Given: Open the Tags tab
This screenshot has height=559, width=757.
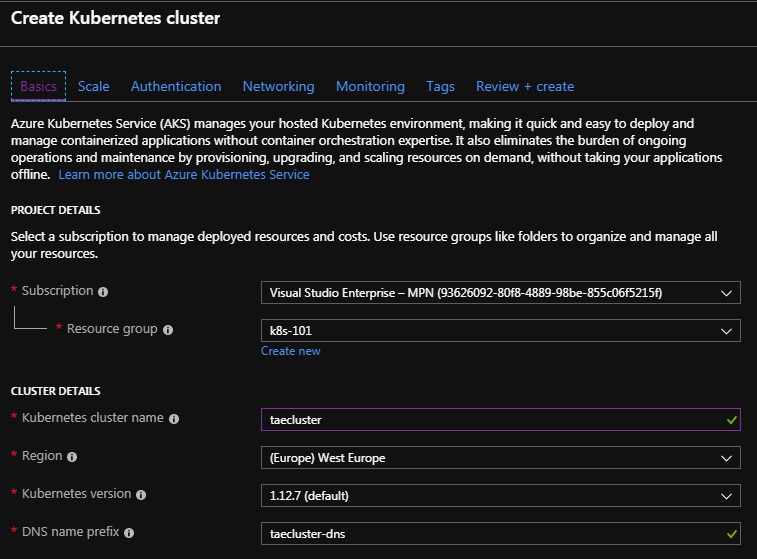Looking at the screenshot, I should [440, 86].
